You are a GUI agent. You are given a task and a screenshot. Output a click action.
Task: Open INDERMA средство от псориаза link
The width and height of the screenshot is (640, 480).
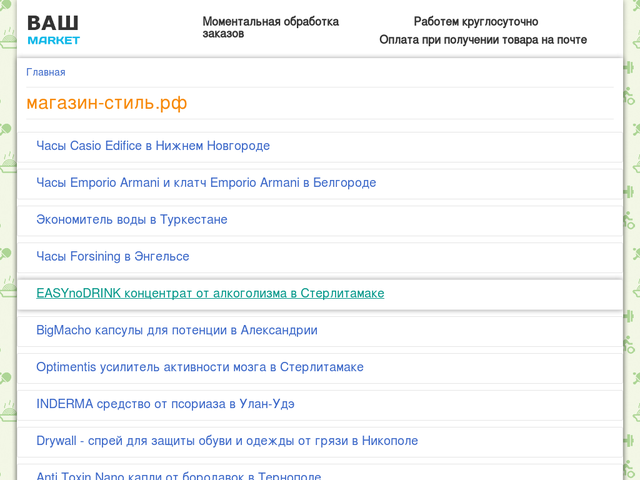(165, 404)
